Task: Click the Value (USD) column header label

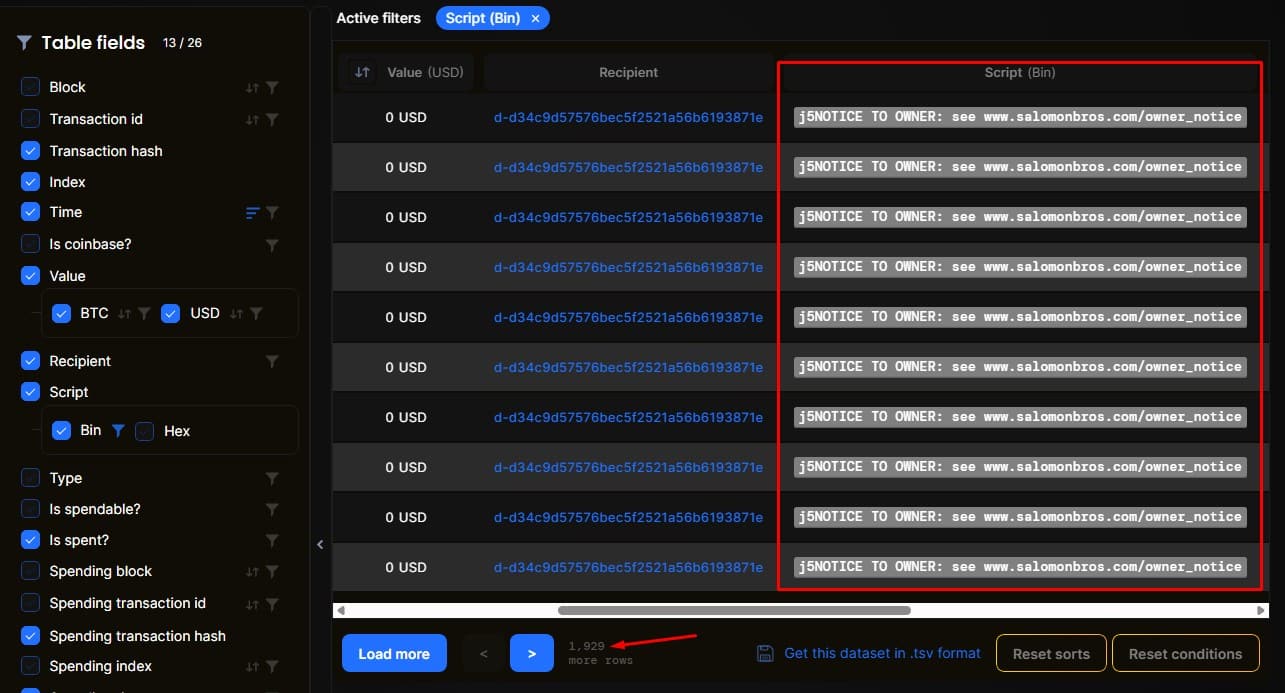Action: [426, 72]
